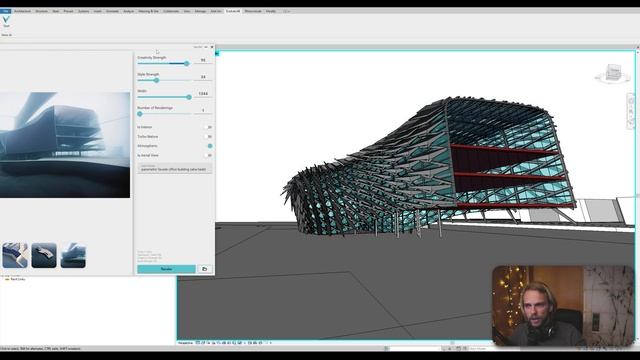Click the Creativity Strength value field 95

click(203, 60)
